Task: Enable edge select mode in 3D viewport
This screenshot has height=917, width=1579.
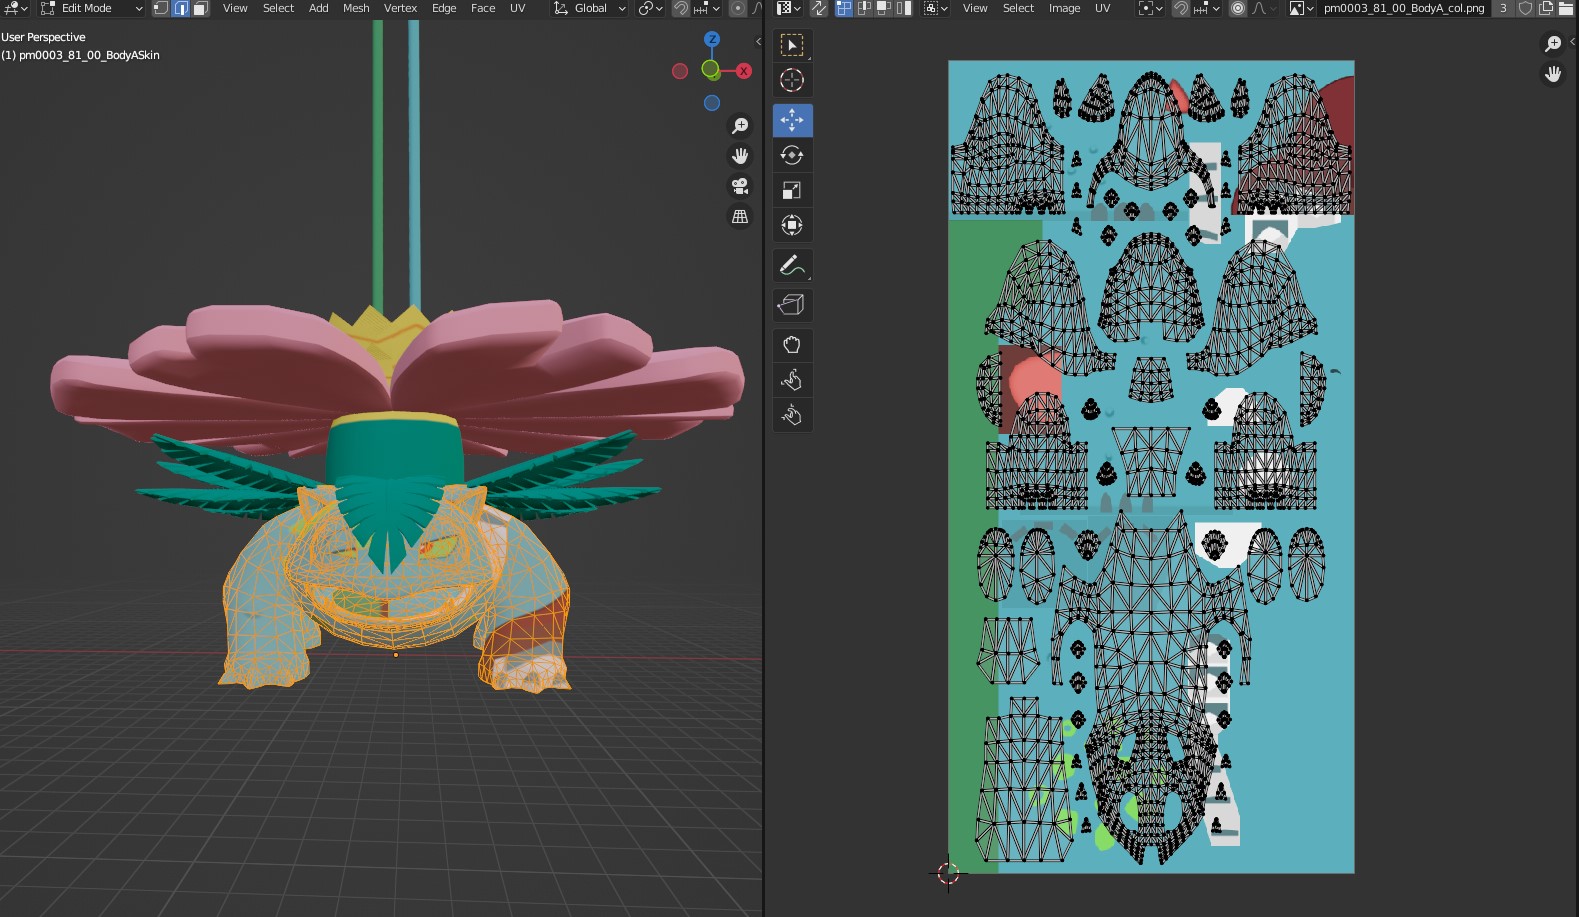Action: tap(181, 8)
